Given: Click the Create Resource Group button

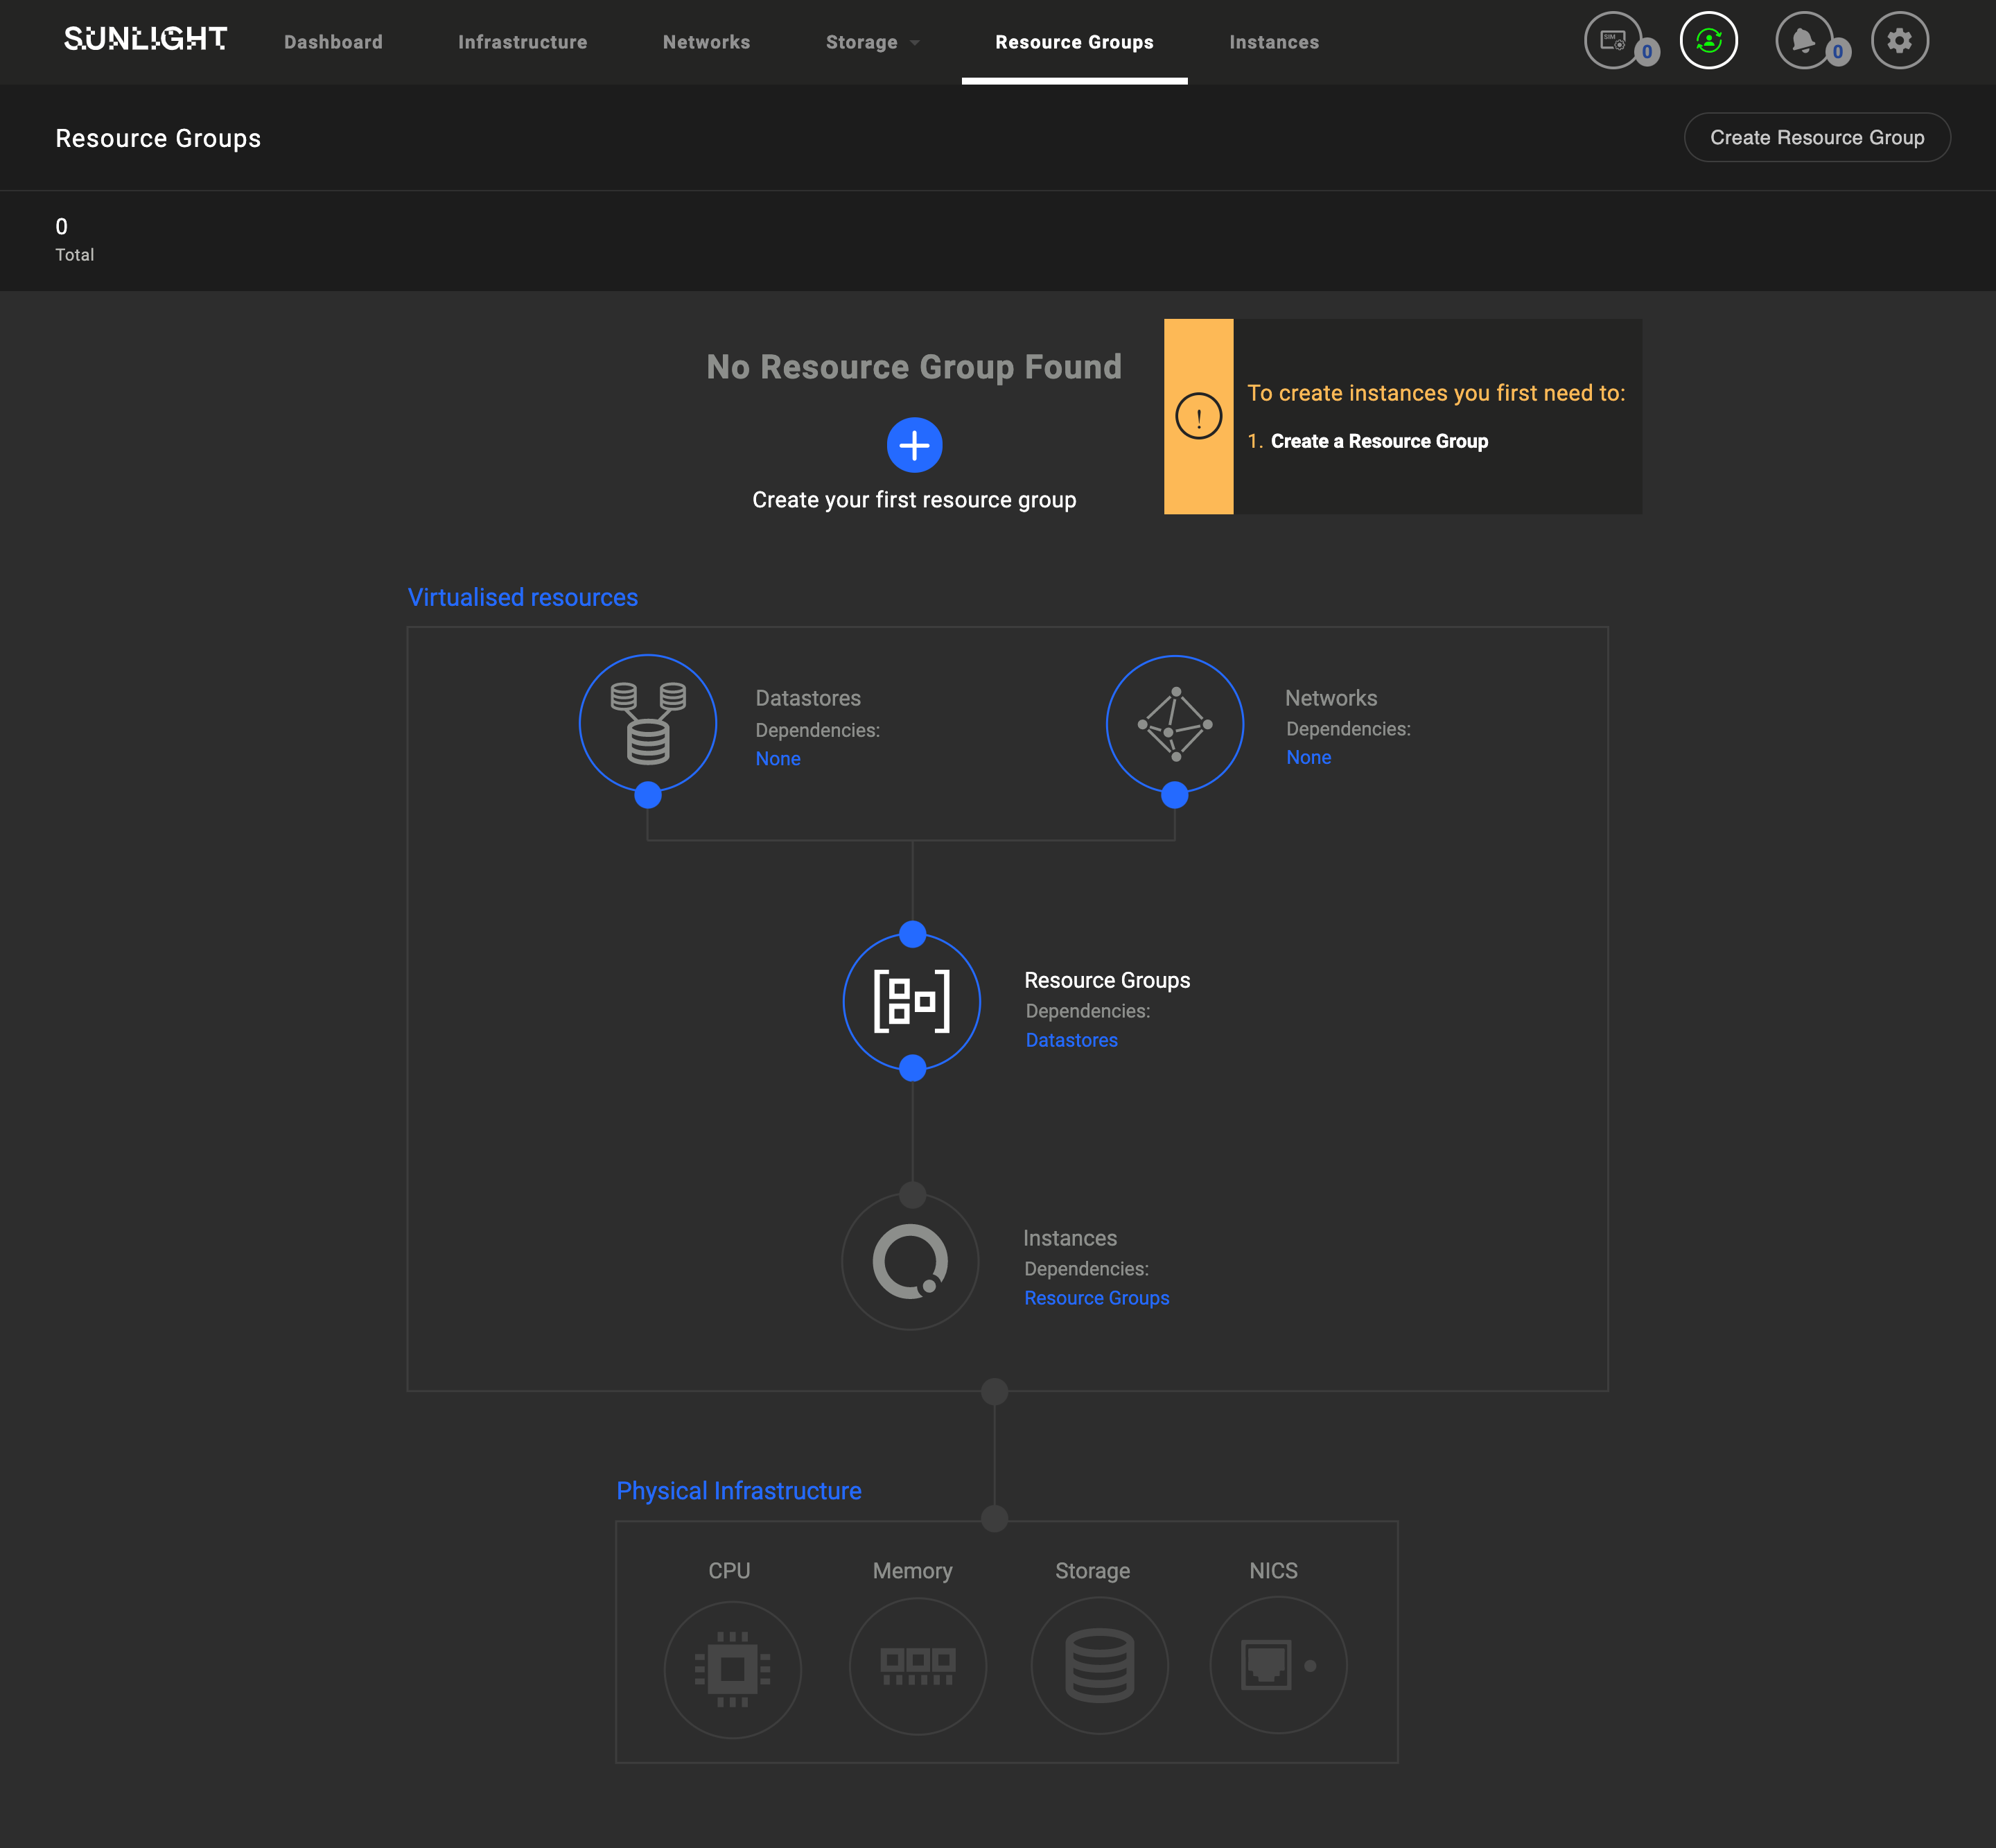Looking at the screenshot, I should pos(1814,137).
